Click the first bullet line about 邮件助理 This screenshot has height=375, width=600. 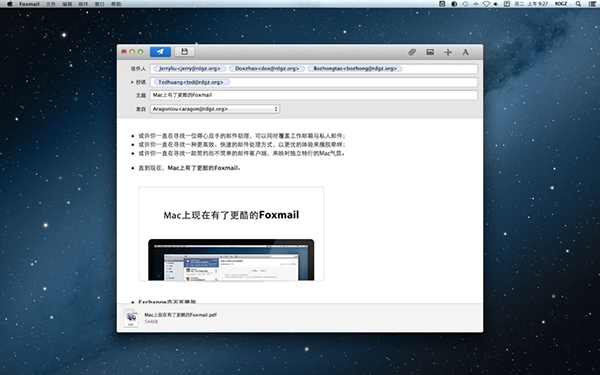[x=242, y=136]
